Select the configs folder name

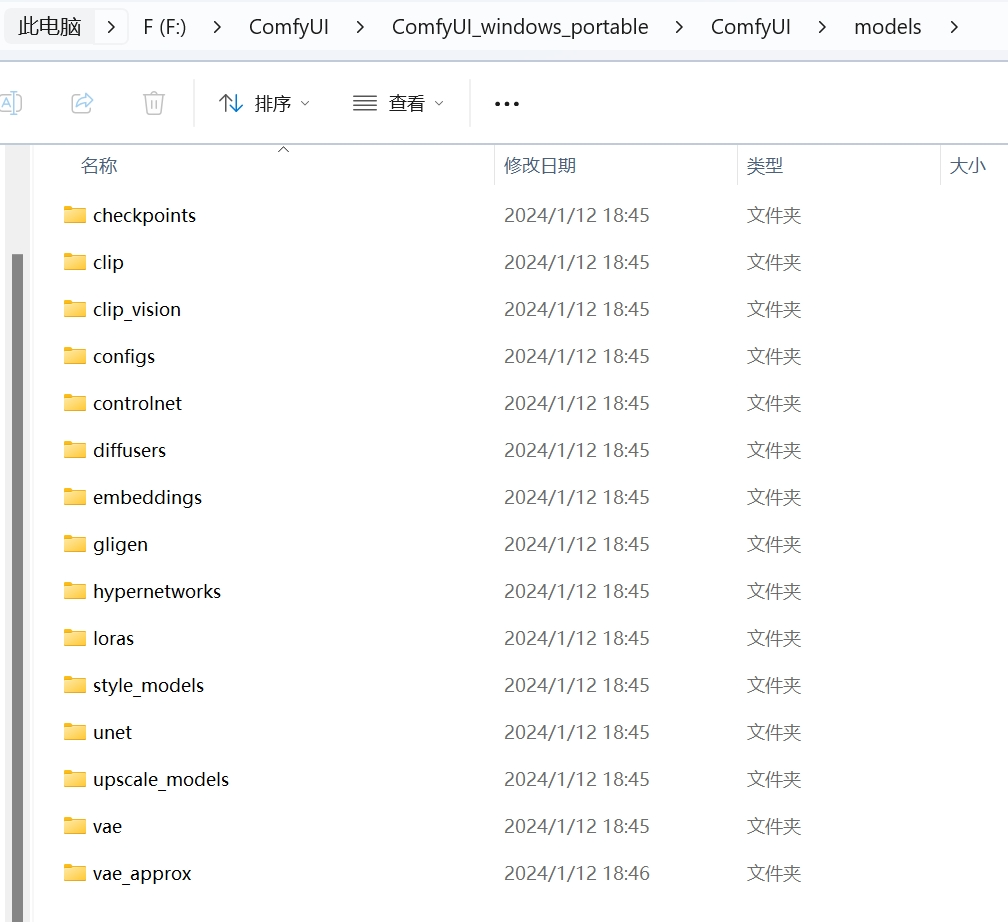click(123, 356)
